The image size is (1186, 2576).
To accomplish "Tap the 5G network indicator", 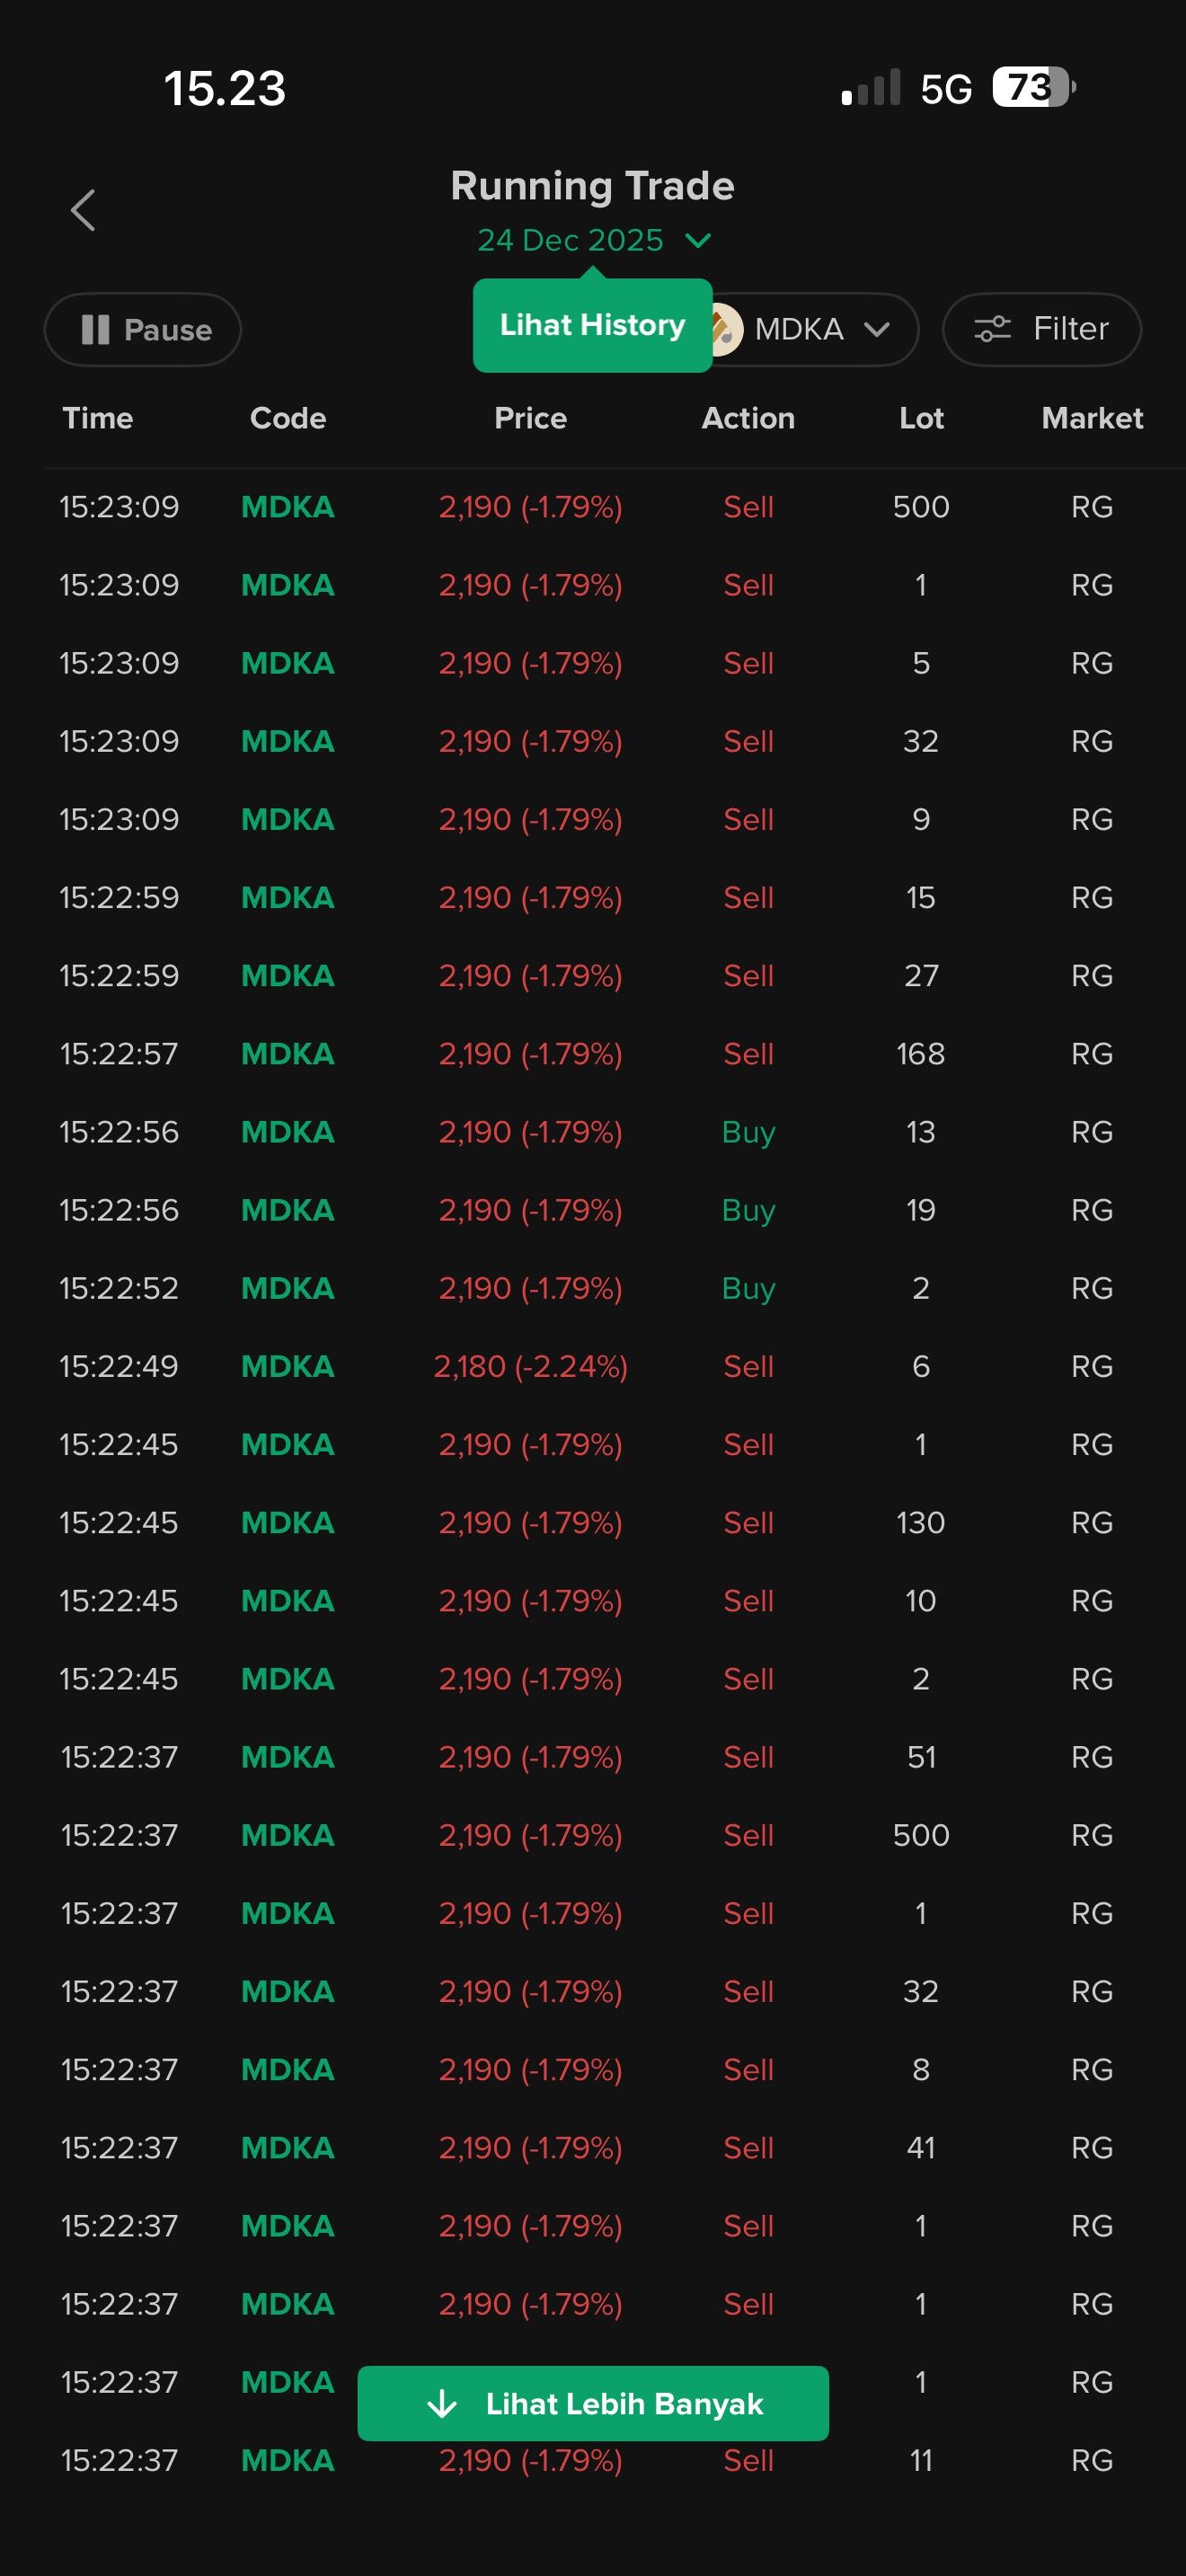I will [945, 90].
